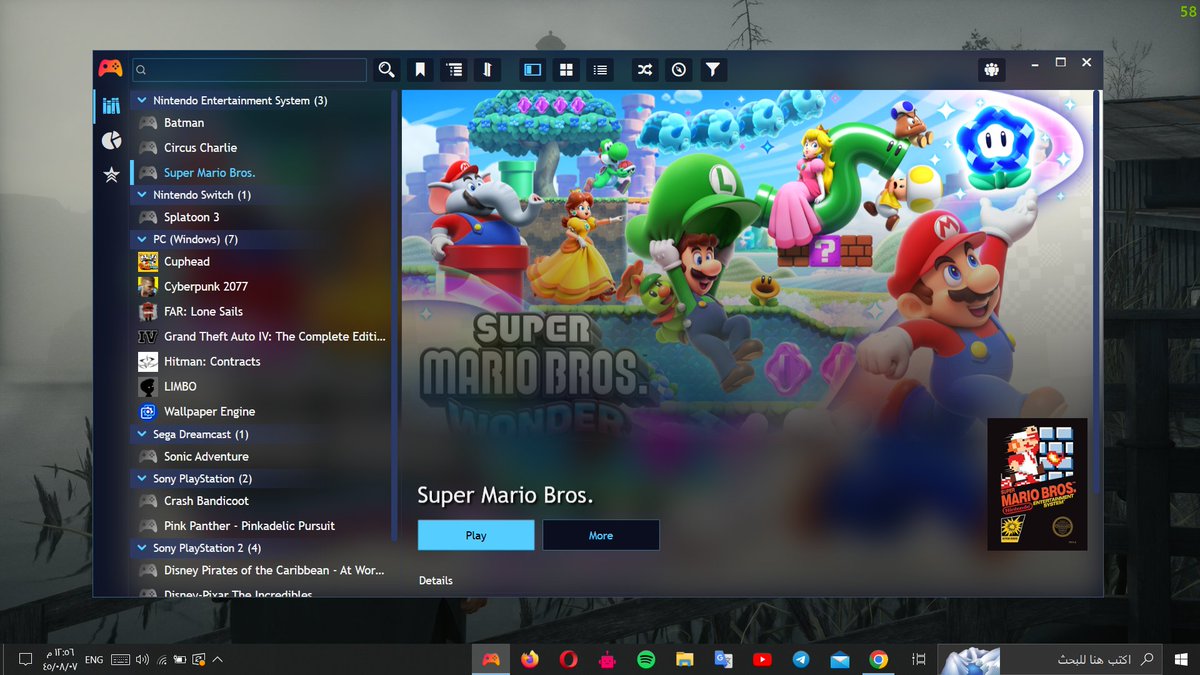The width and height of the screenshot is (1200, 675).
Task: Click the LIMBO silhouette icon
Action: (x=148, y=387)
